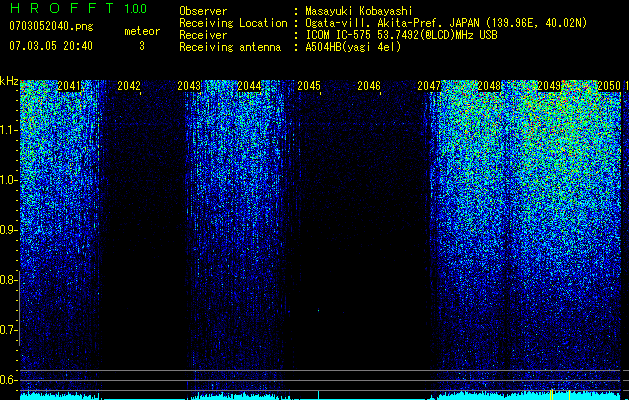Click the HROFFT 1.0.0 title text
Viewport: 629px width, 400px height.
tap(79, 8)
